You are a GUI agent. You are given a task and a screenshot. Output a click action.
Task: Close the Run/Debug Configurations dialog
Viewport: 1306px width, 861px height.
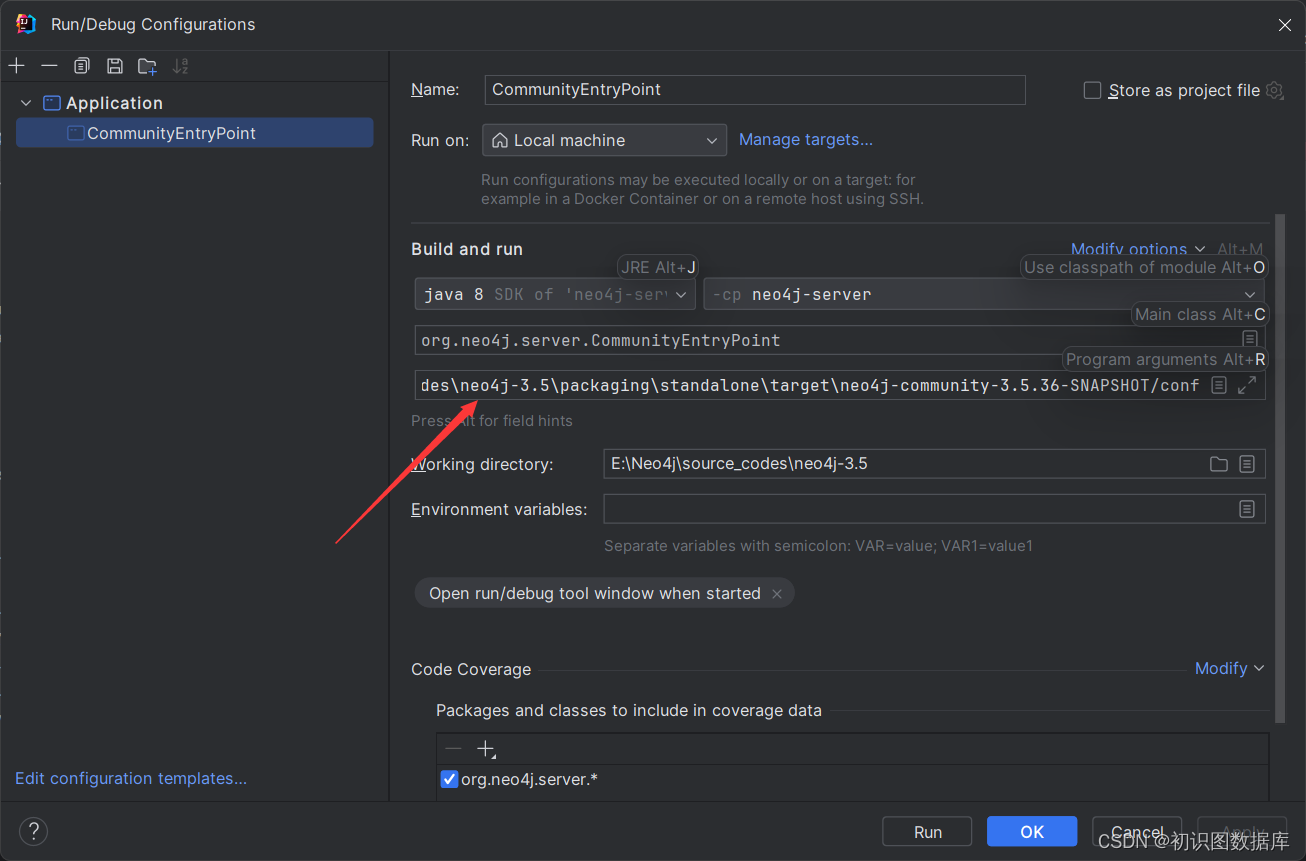[x=1285, y=25]
